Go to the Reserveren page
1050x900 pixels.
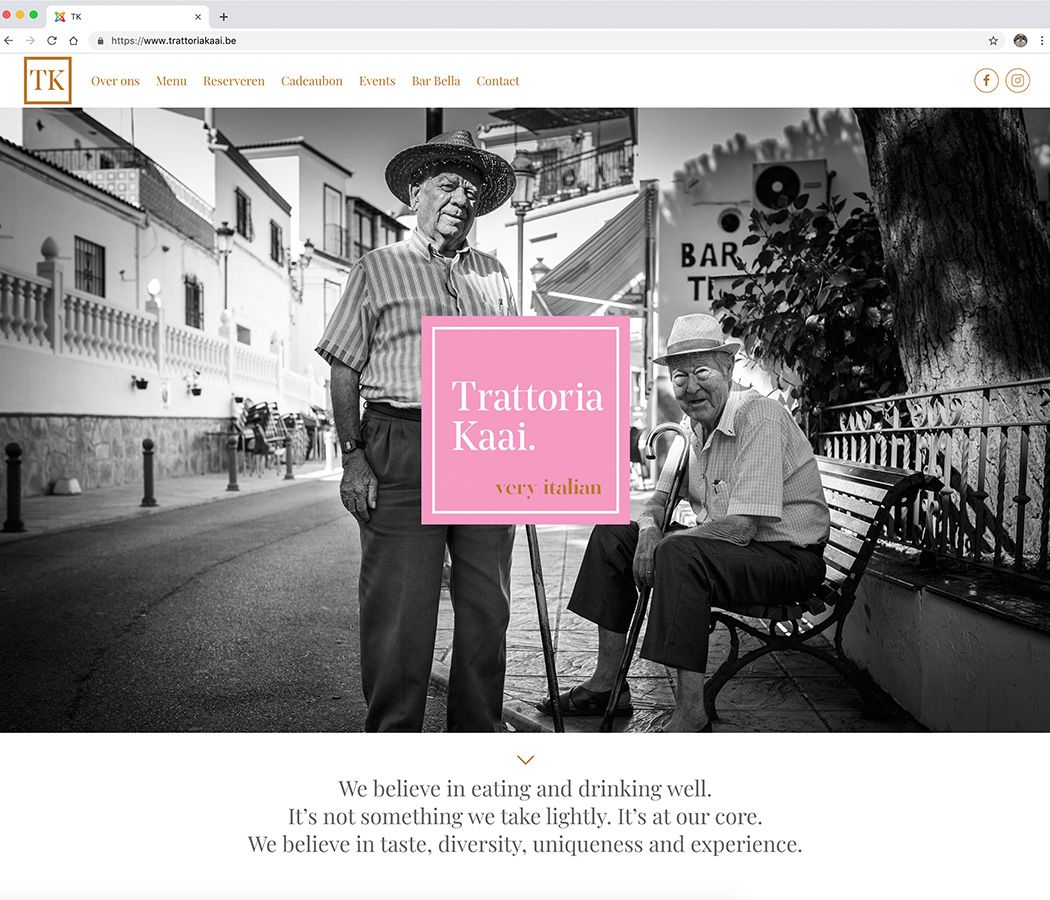click(234, 81)
